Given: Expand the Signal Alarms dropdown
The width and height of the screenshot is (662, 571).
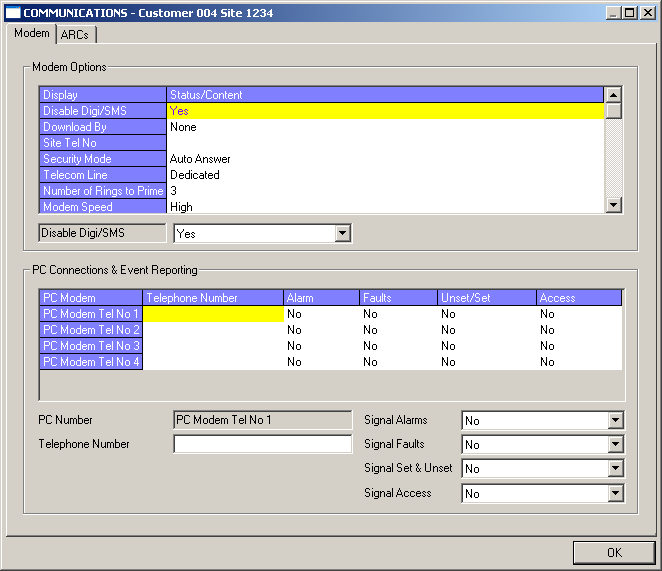Looking at the screenshot, I should tap(615, 421).
